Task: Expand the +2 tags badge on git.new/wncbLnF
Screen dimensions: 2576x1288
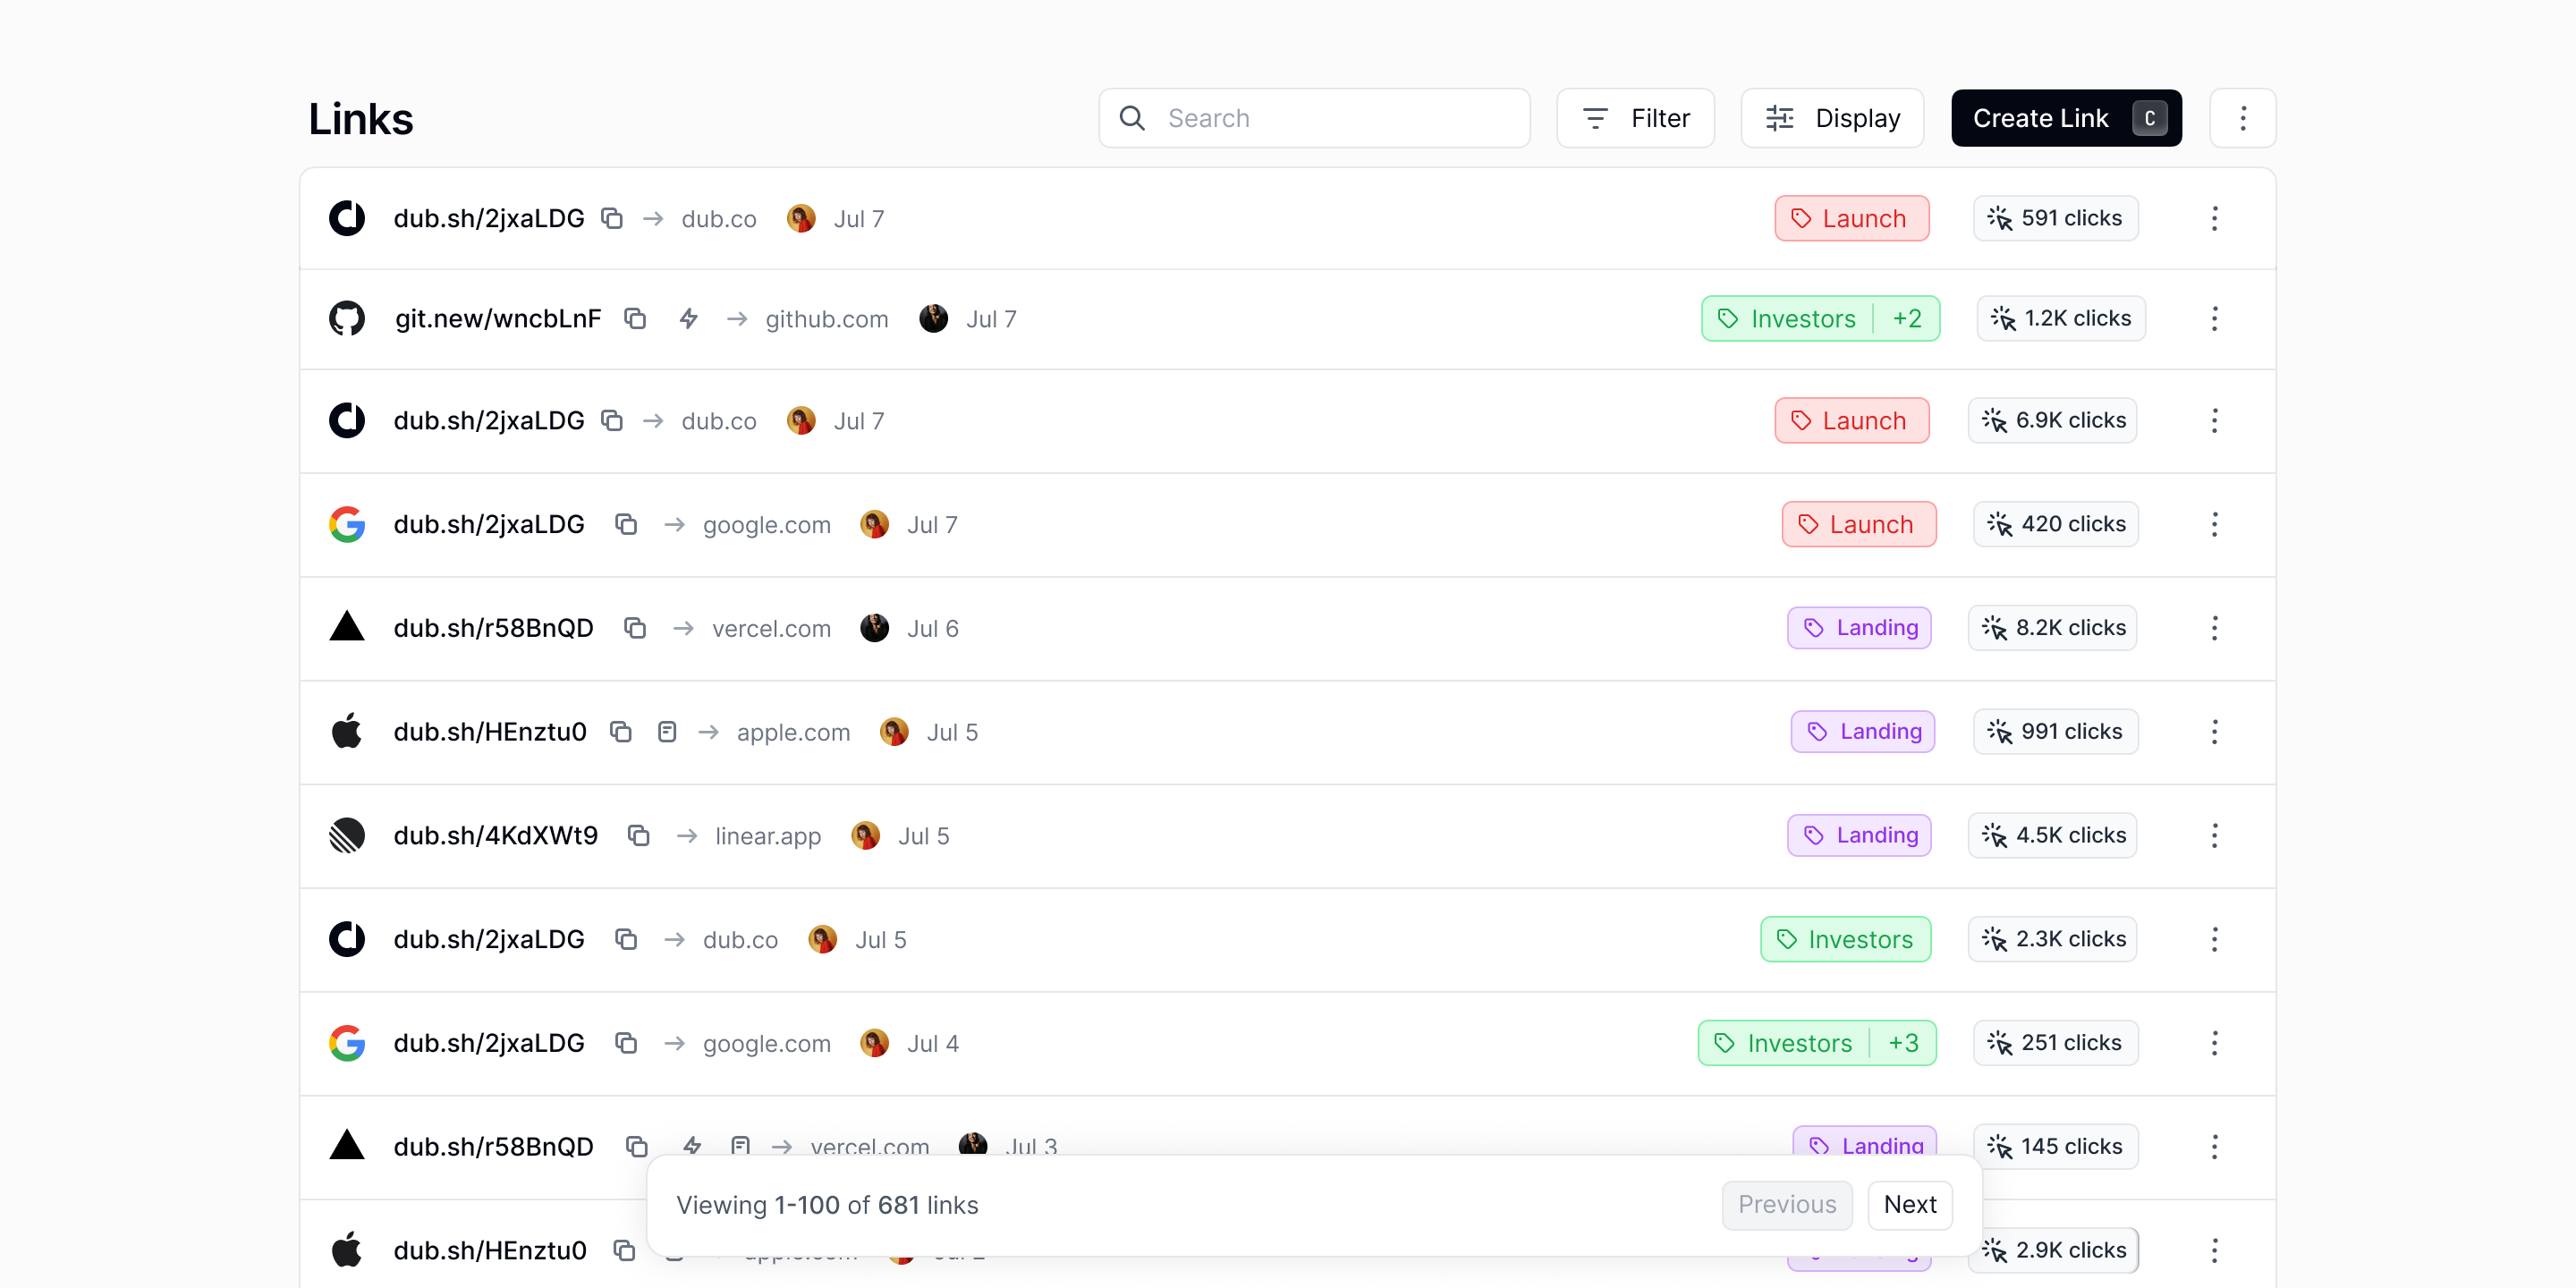Action: click(1906, 318)
